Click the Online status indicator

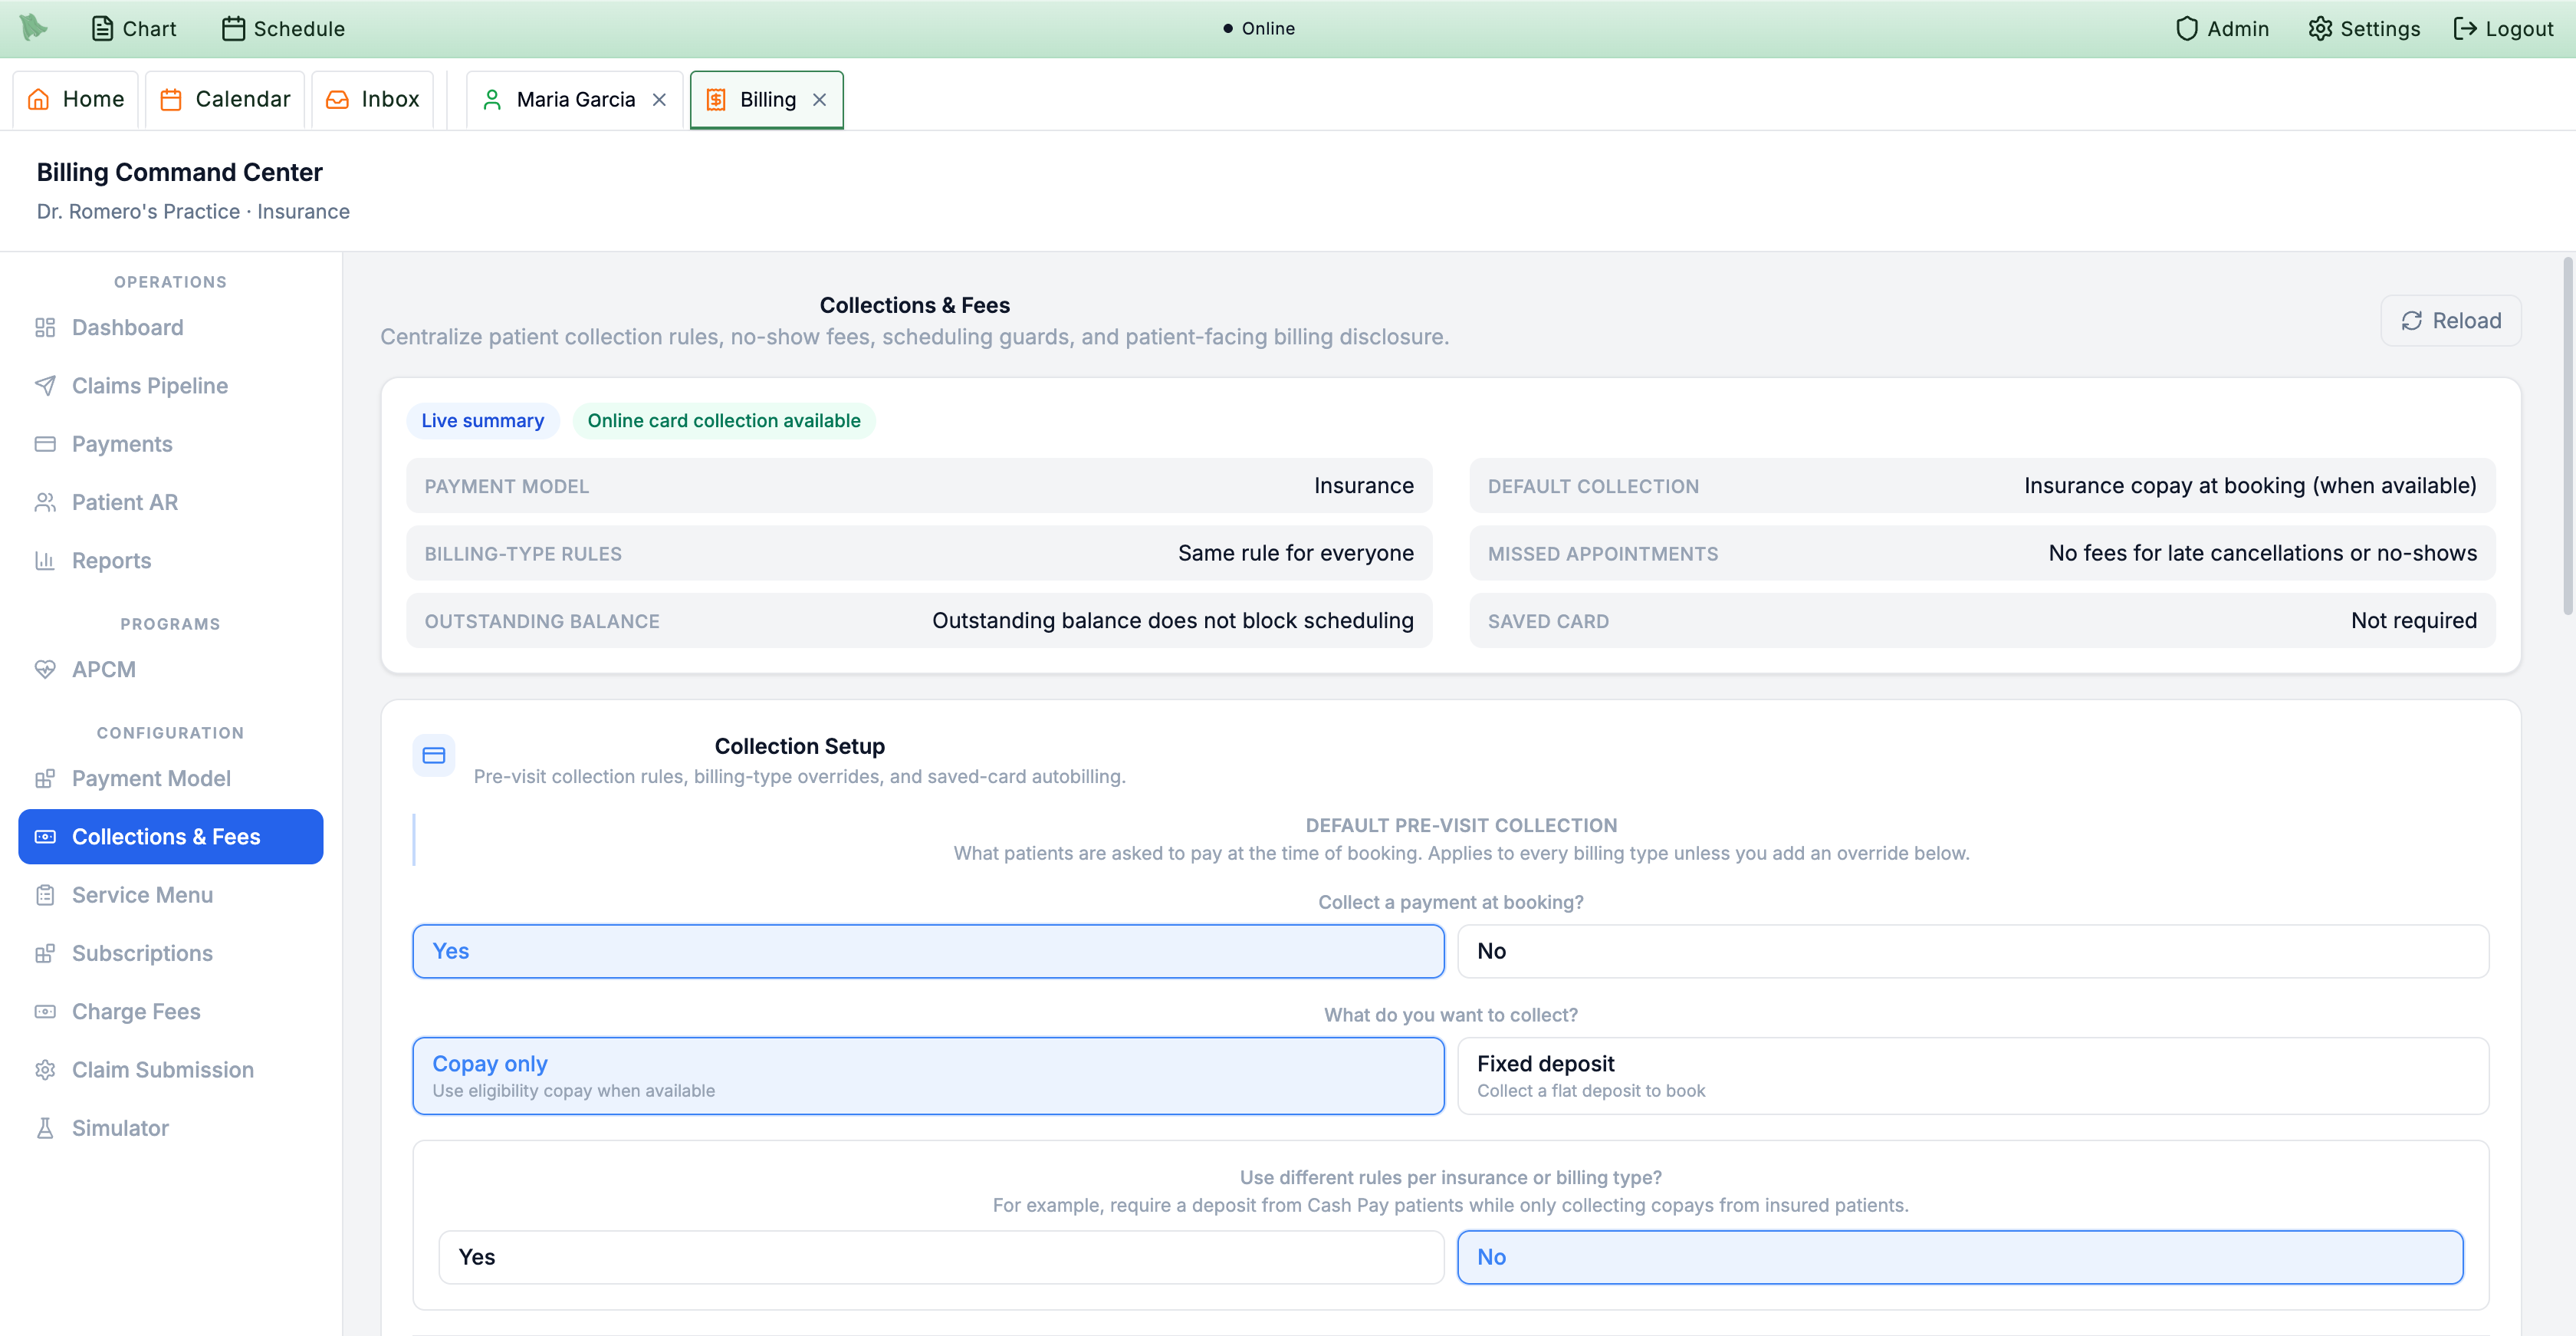point(1258,28)
